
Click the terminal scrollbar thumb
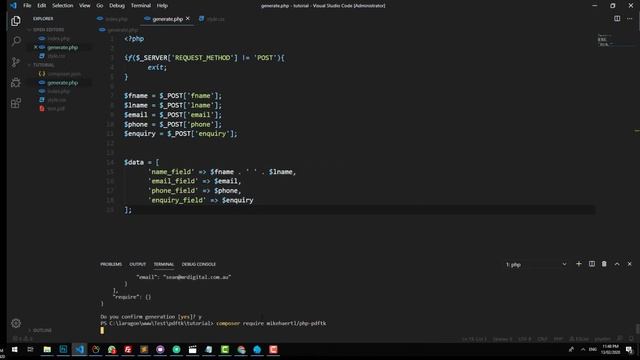[x=637, y=329]
